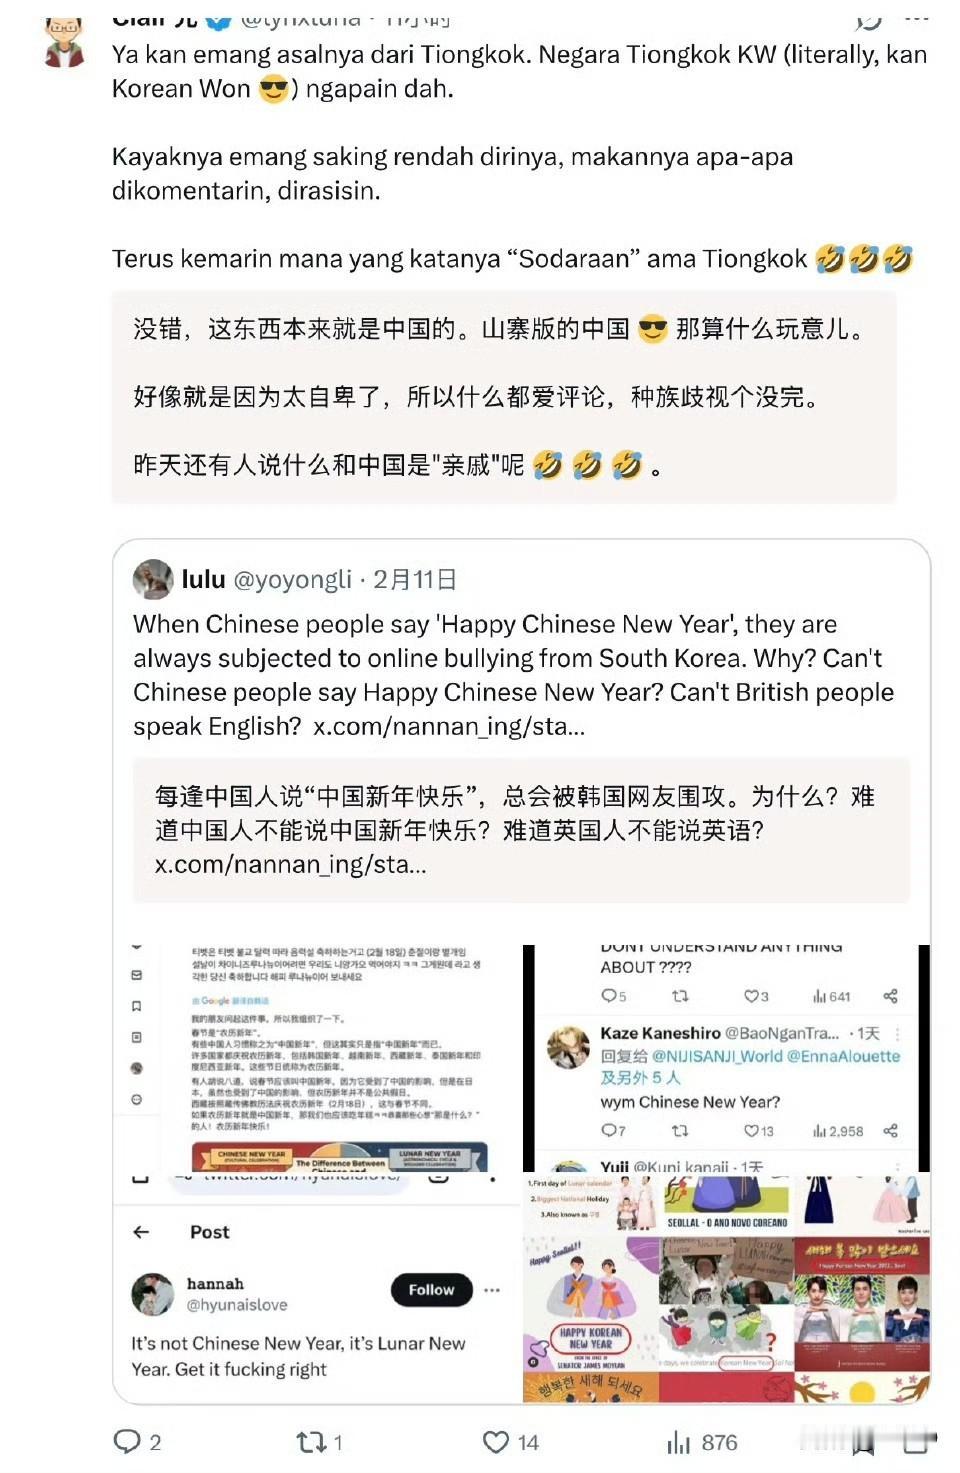The width and height of the screenshot is (960, 1473).
Task: Open the profile avatar of the main post author
Action: [65, 42]
